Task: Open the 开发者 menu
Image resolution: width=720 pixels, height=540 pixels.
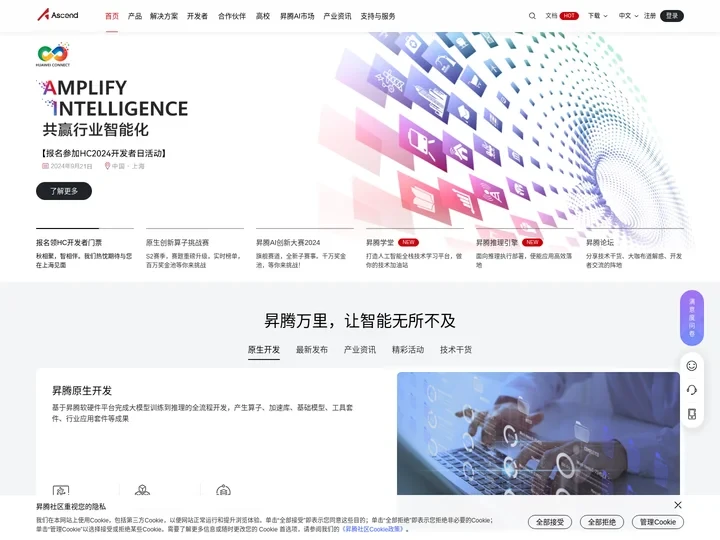Action: [197, 16]
